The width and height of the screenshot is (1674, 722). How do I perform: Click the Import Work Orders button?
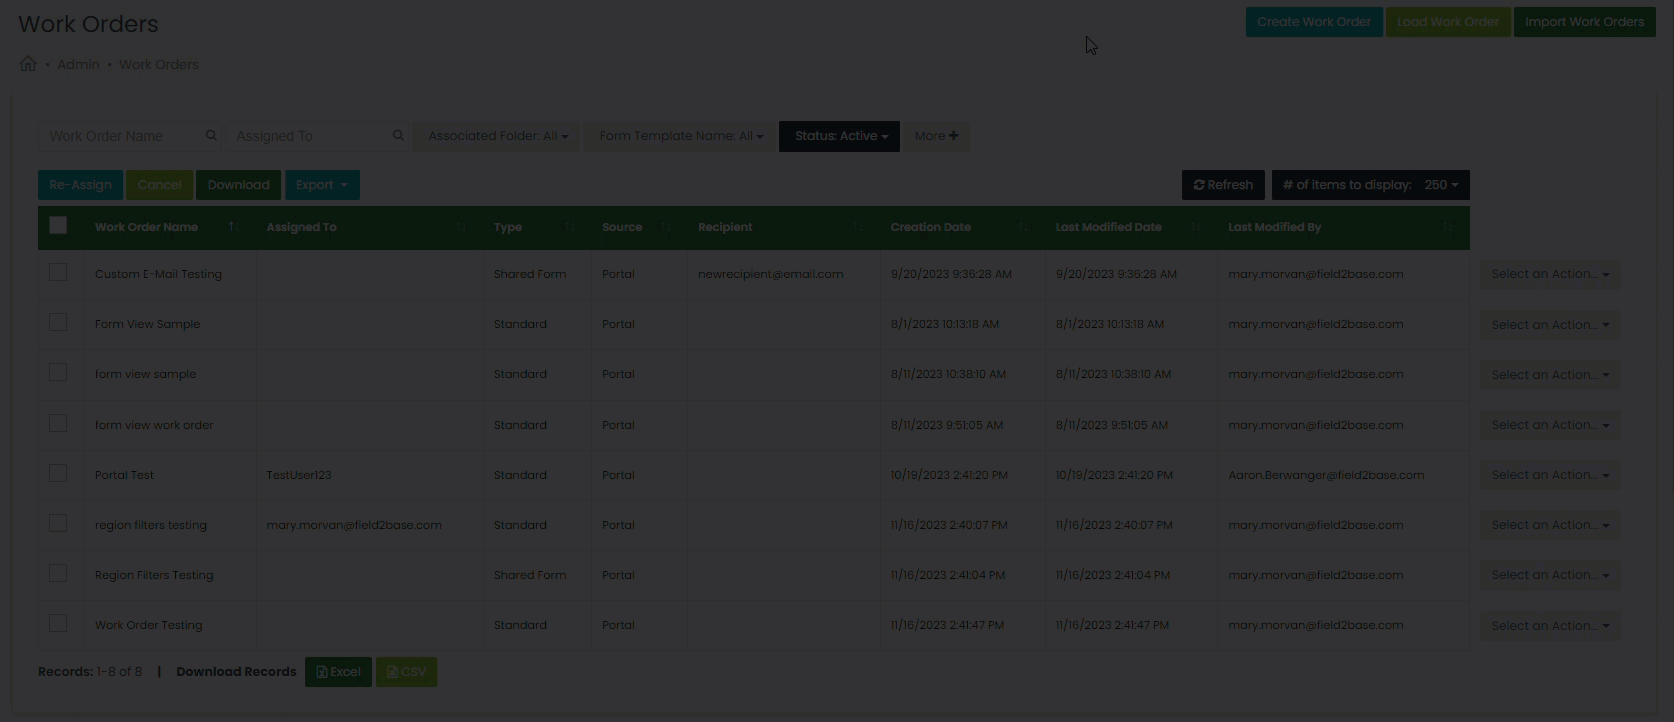click(1584, 22)
